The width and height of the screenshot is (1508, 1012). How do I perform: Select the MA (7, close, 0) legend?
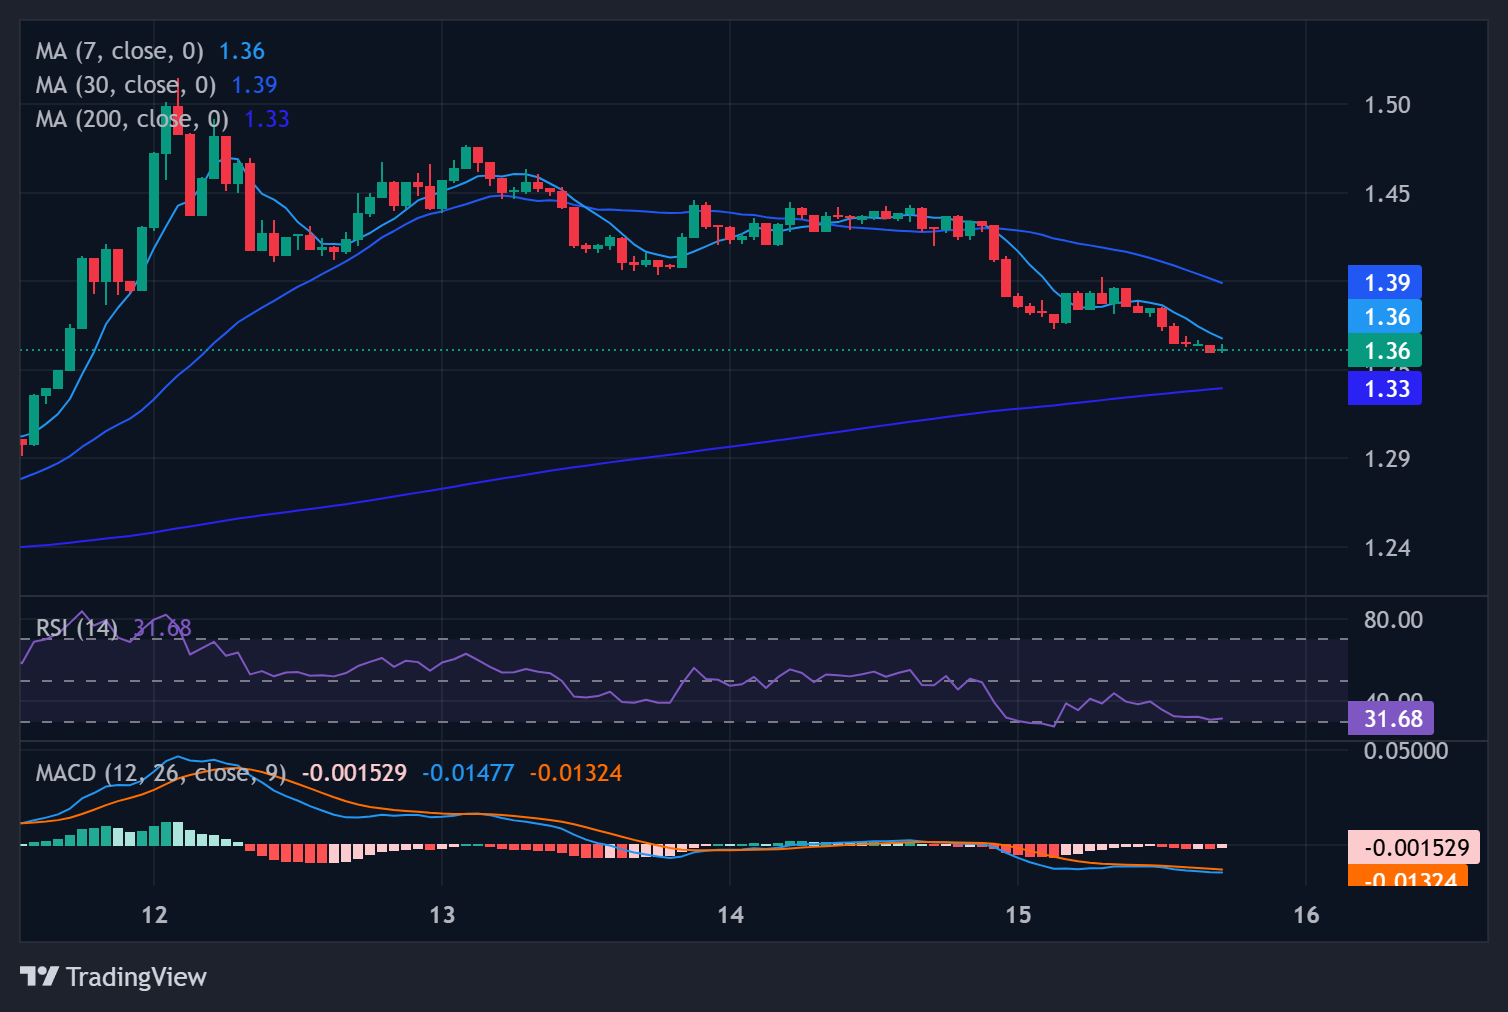pyautogui.click(x=119, y=51)
